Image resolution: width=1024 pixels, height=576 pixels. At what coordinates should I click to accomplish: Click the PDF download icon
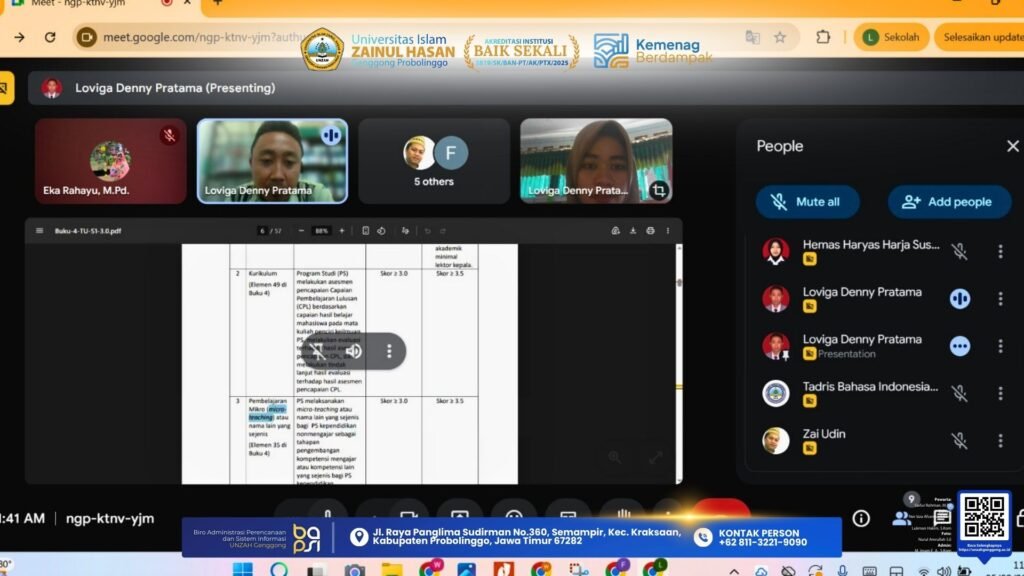point(633,231)
